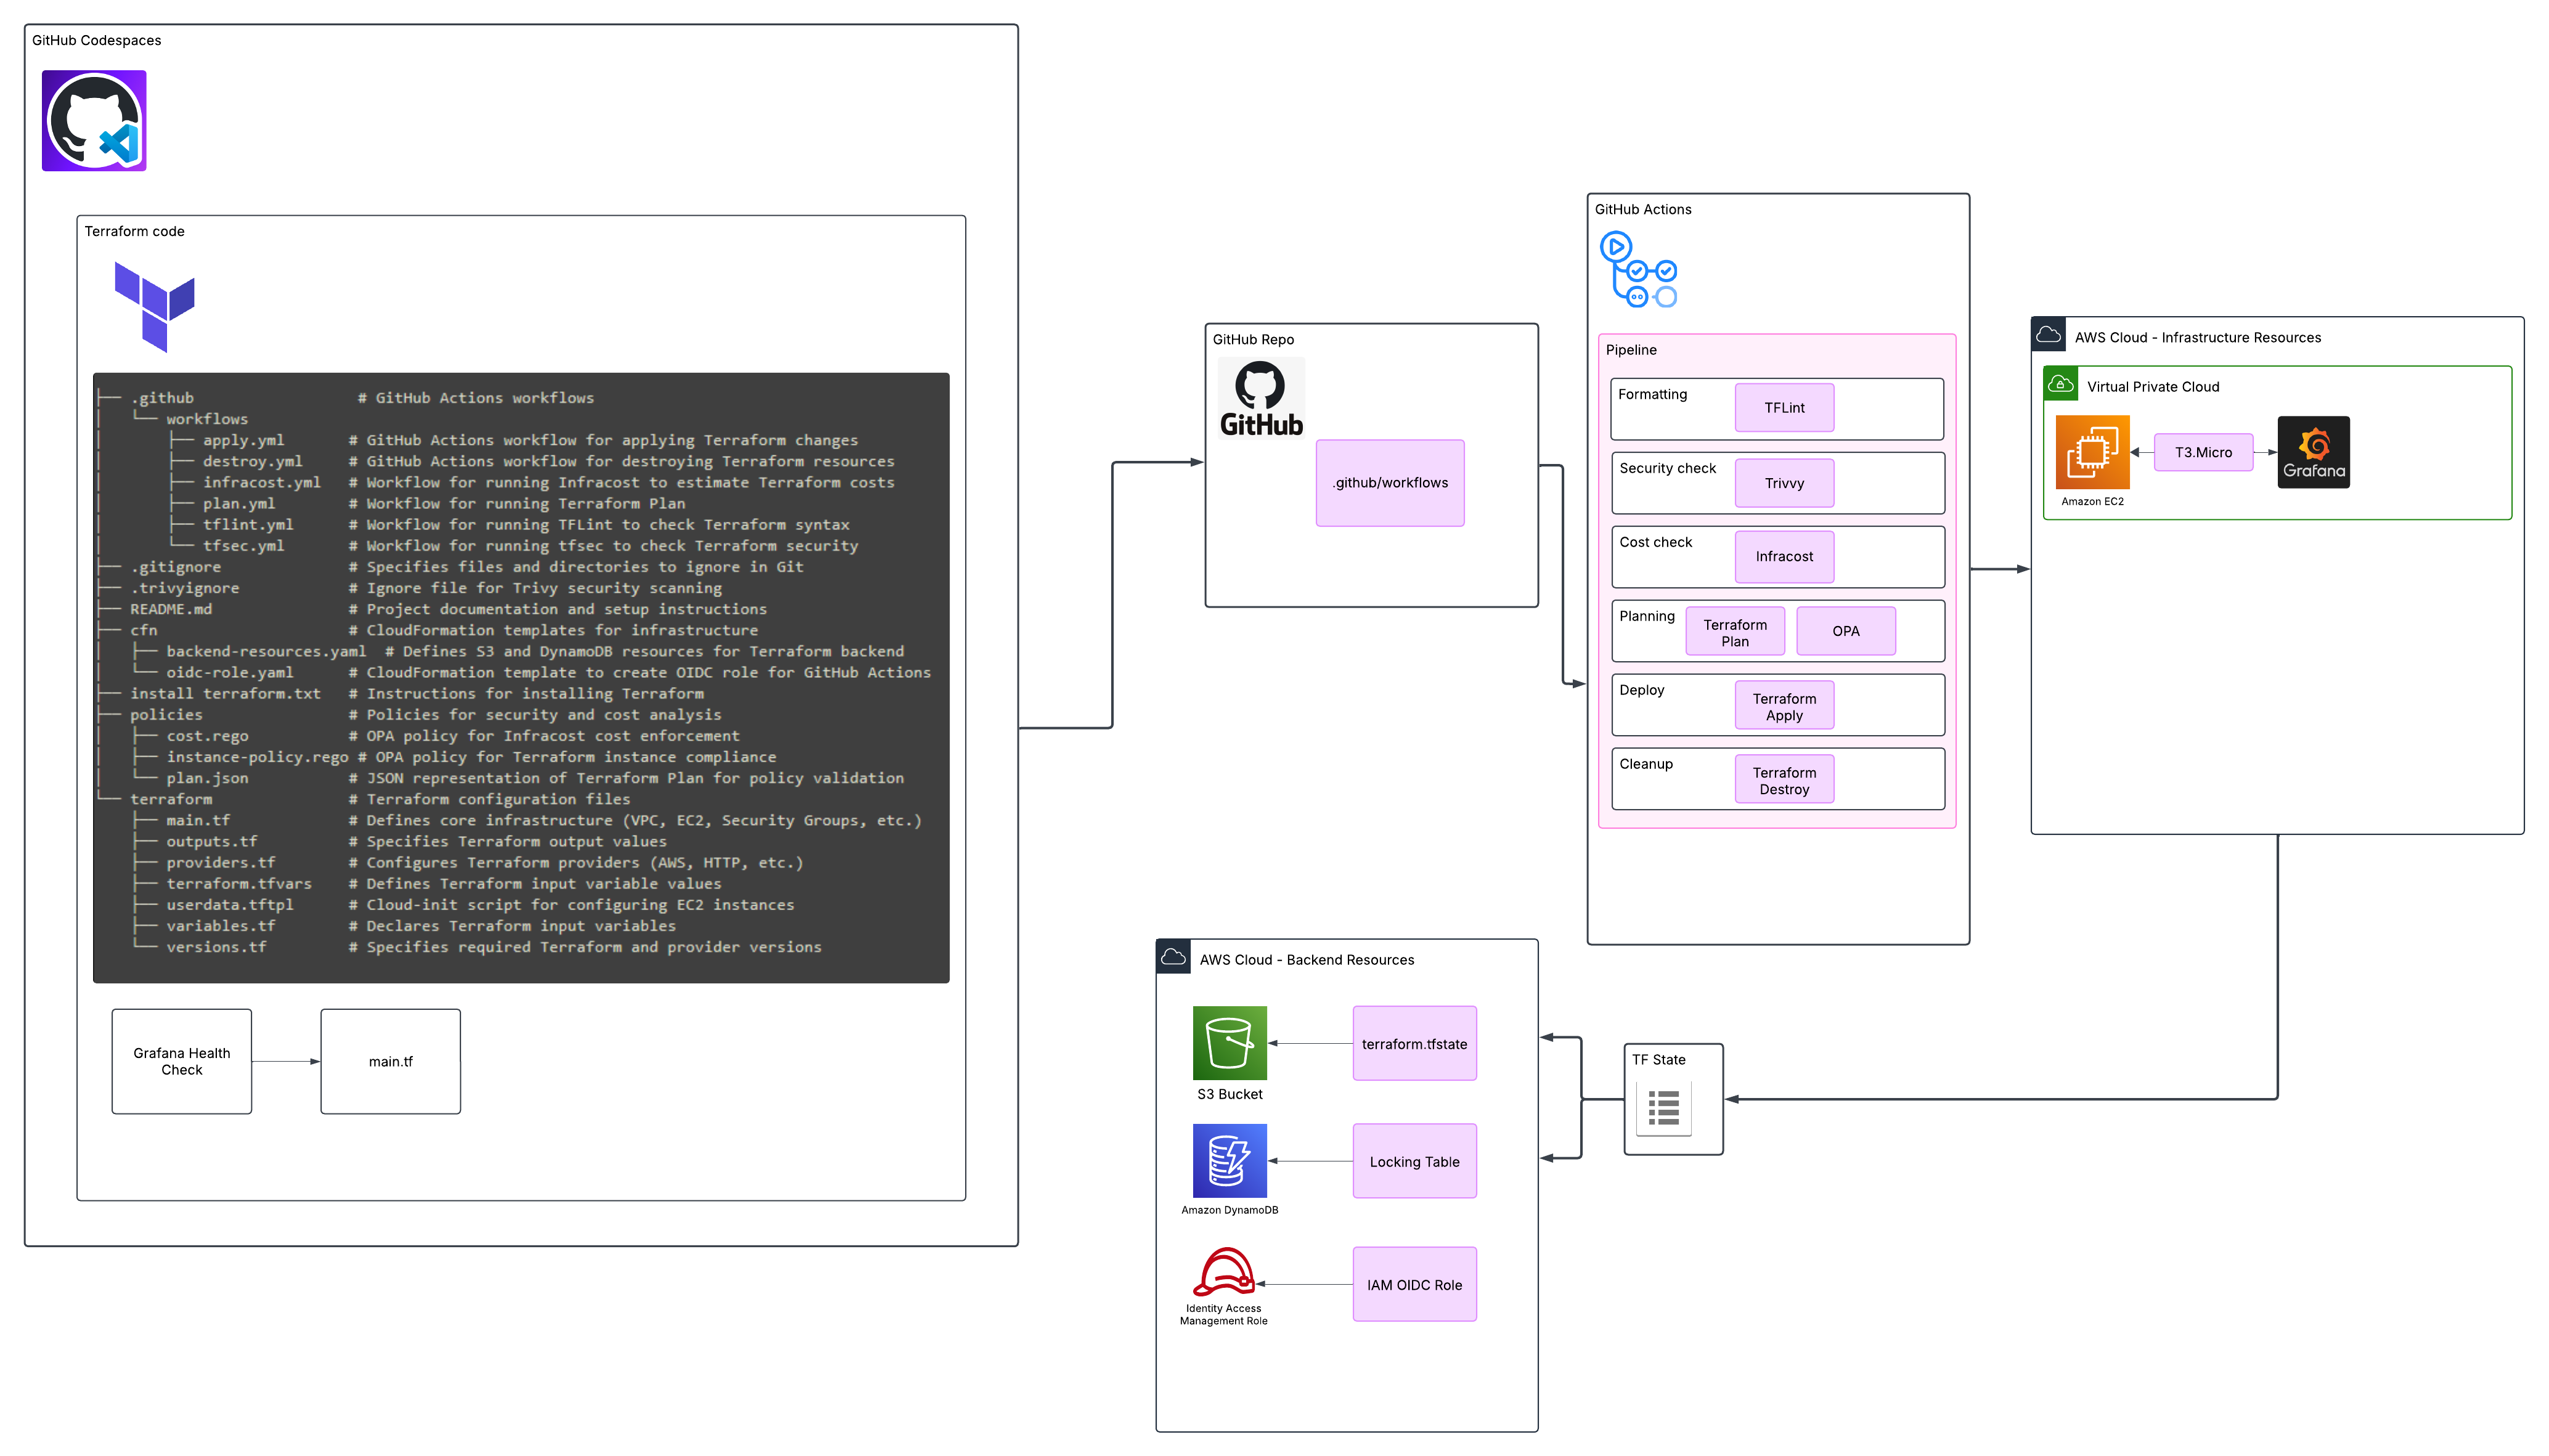Click README.md in the file tree
The image size is (2549, 1456).
[x=170, y=609]
